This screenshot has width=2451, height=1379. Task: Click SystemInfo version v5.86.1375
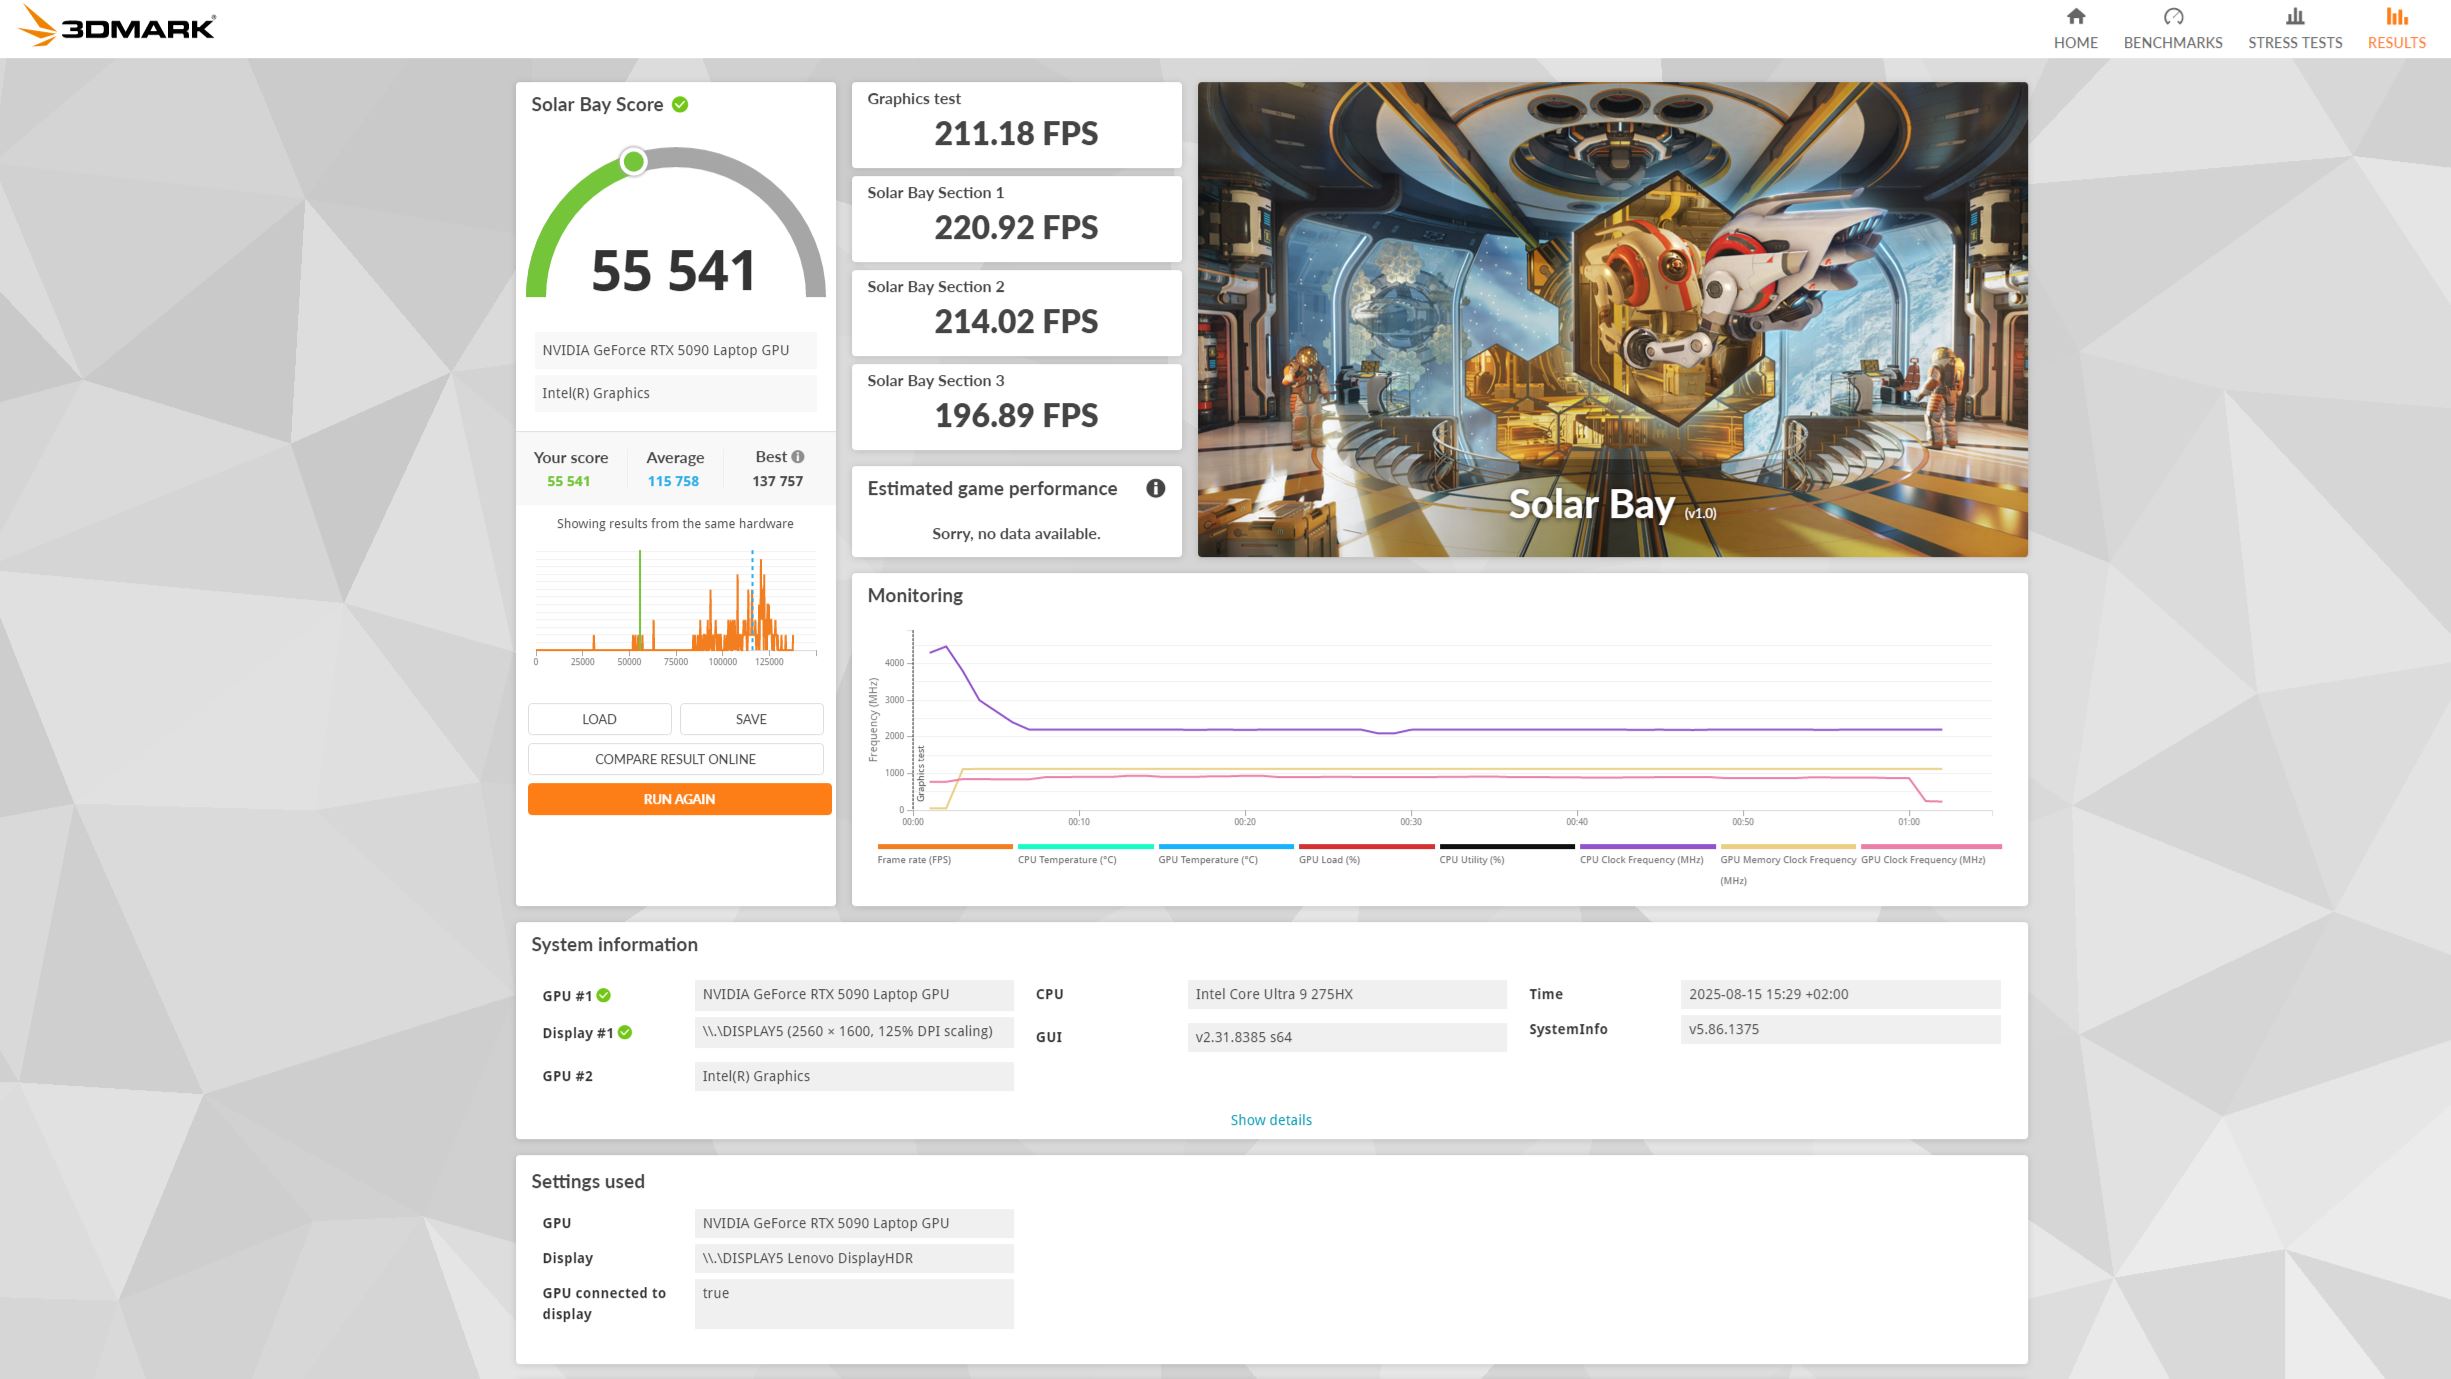pos(1841,1029)
